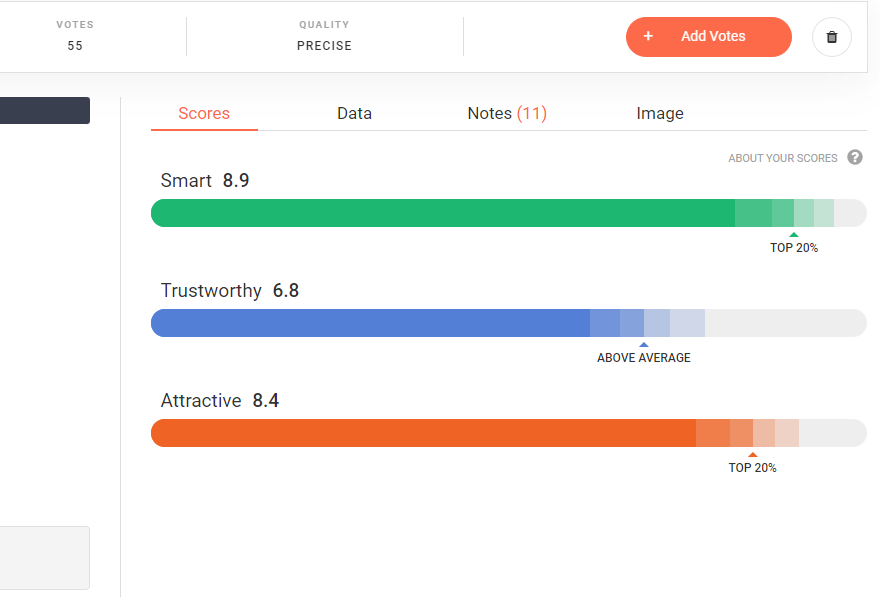Open the About Your Scores link
Viewport: 880px width, 605px height.
[x=783, y=158]
